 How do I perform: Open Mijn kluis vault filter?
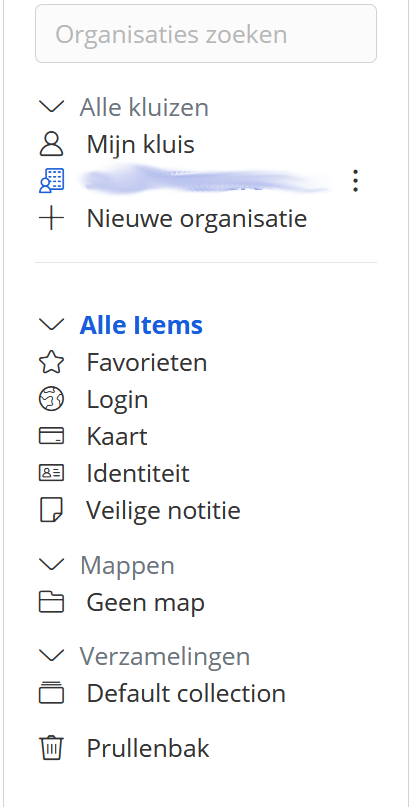141,144
